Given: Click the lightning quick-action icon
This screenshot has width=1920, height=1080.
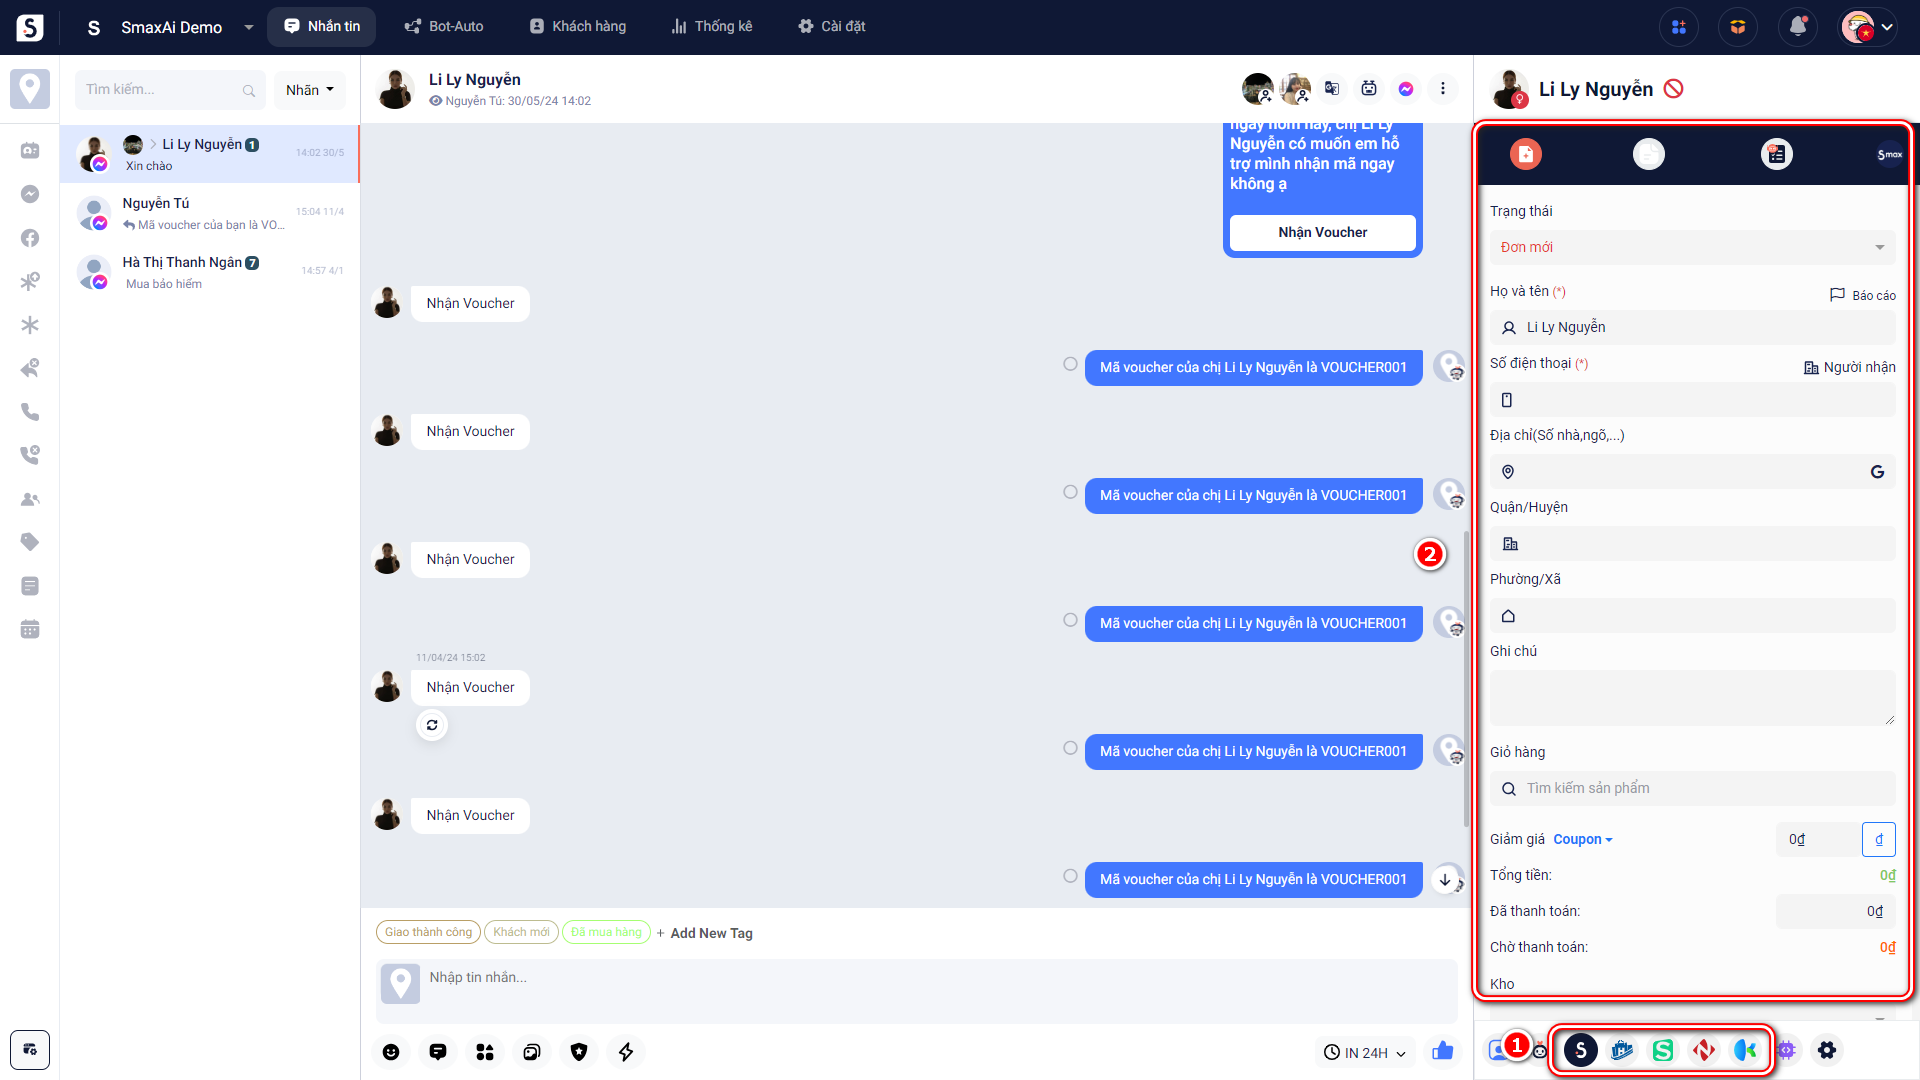Looking at the screenshot, I should (x=626, y=1051).
